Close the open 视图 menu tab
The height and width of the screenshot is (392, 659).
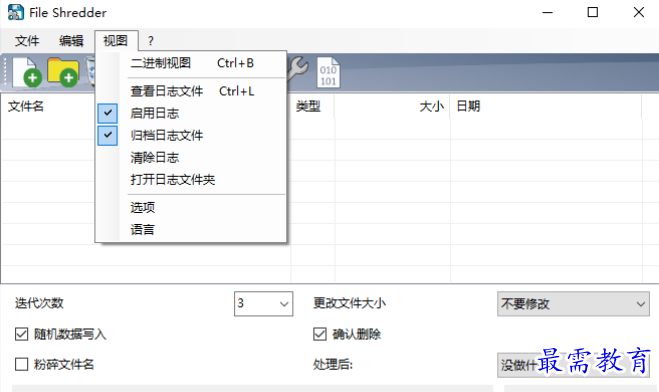coord(116,41)
